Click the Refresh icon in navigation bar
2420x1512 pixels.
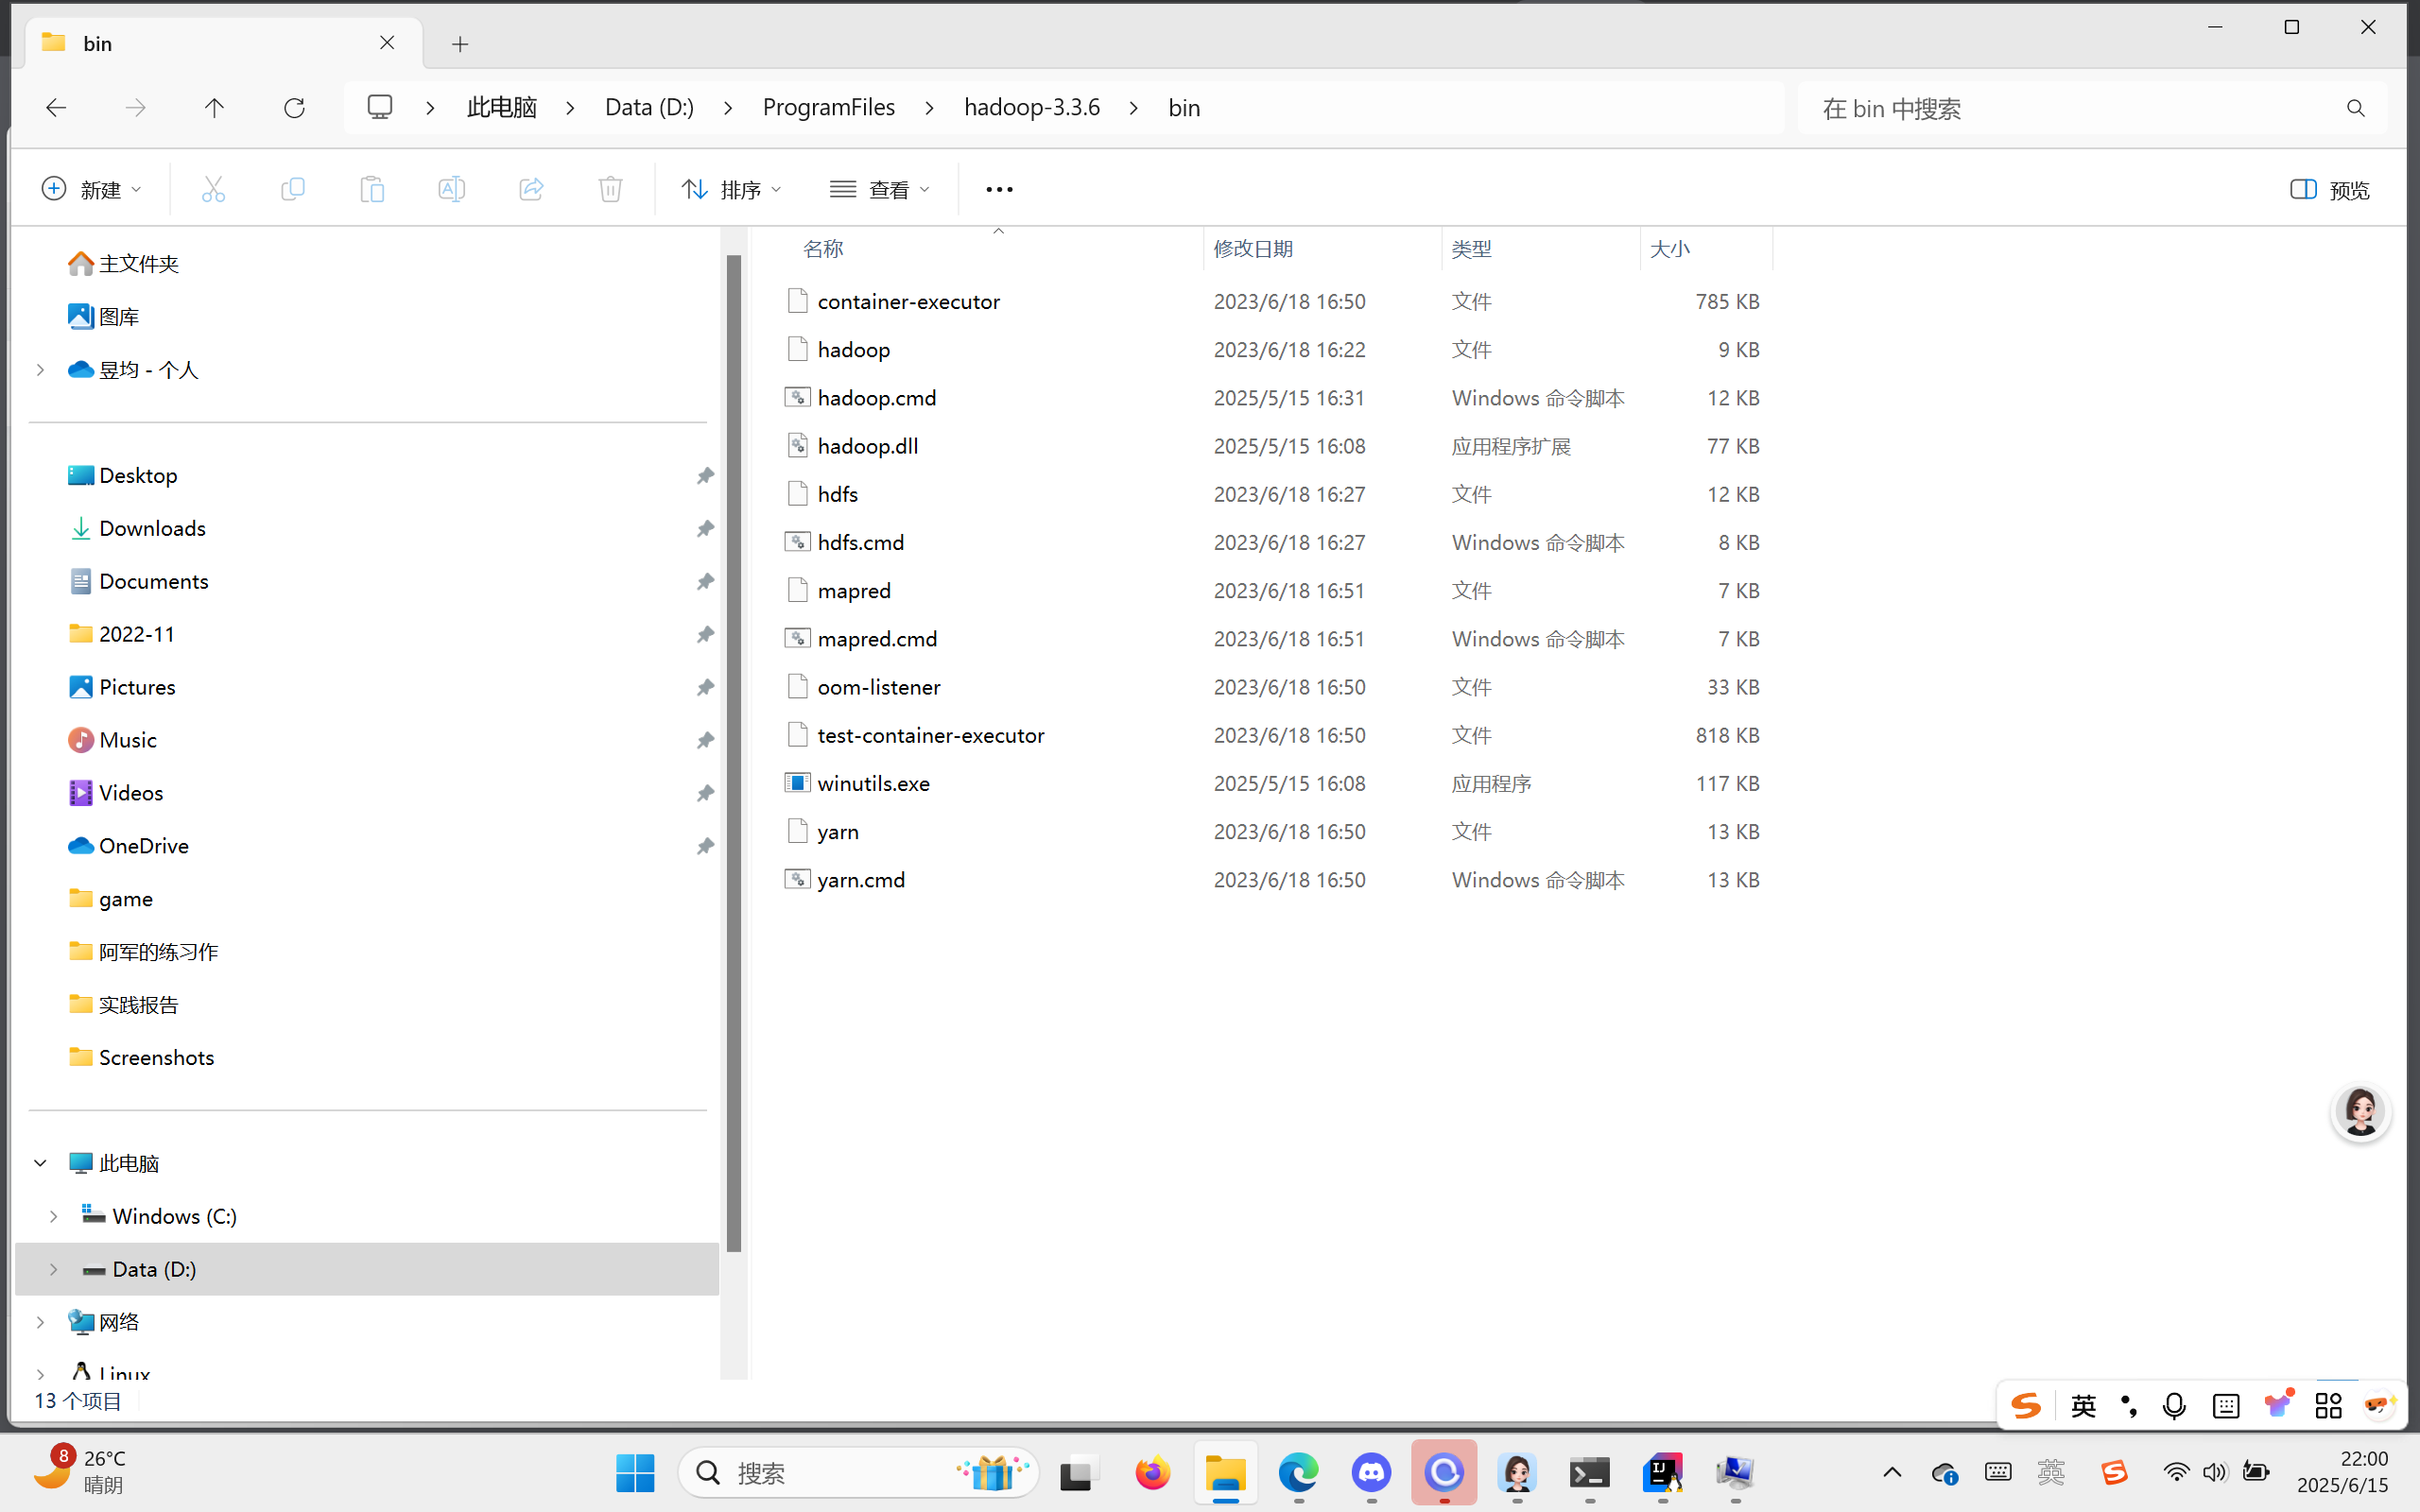294,108
